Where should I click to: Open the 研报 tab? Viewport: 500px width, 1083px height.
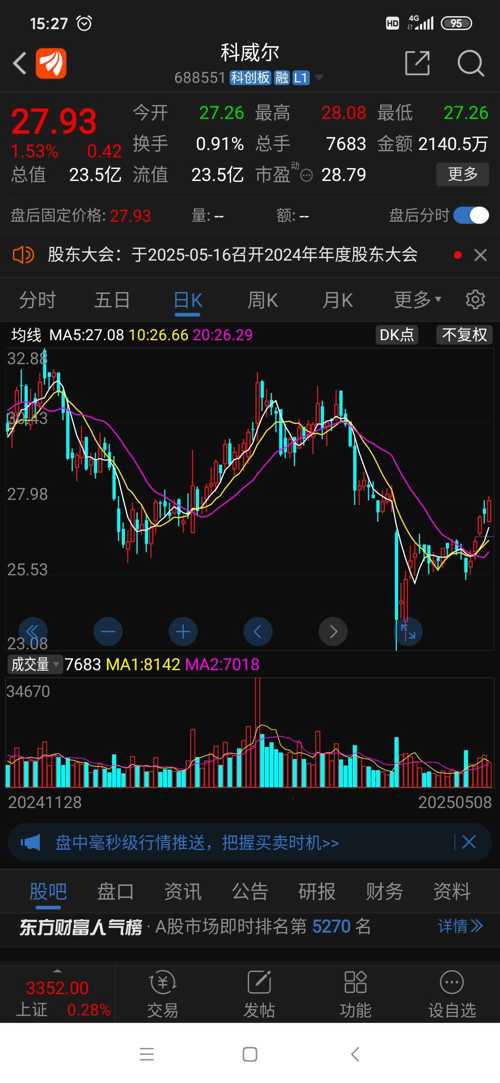pyautogui.click(x=317, y=892)
